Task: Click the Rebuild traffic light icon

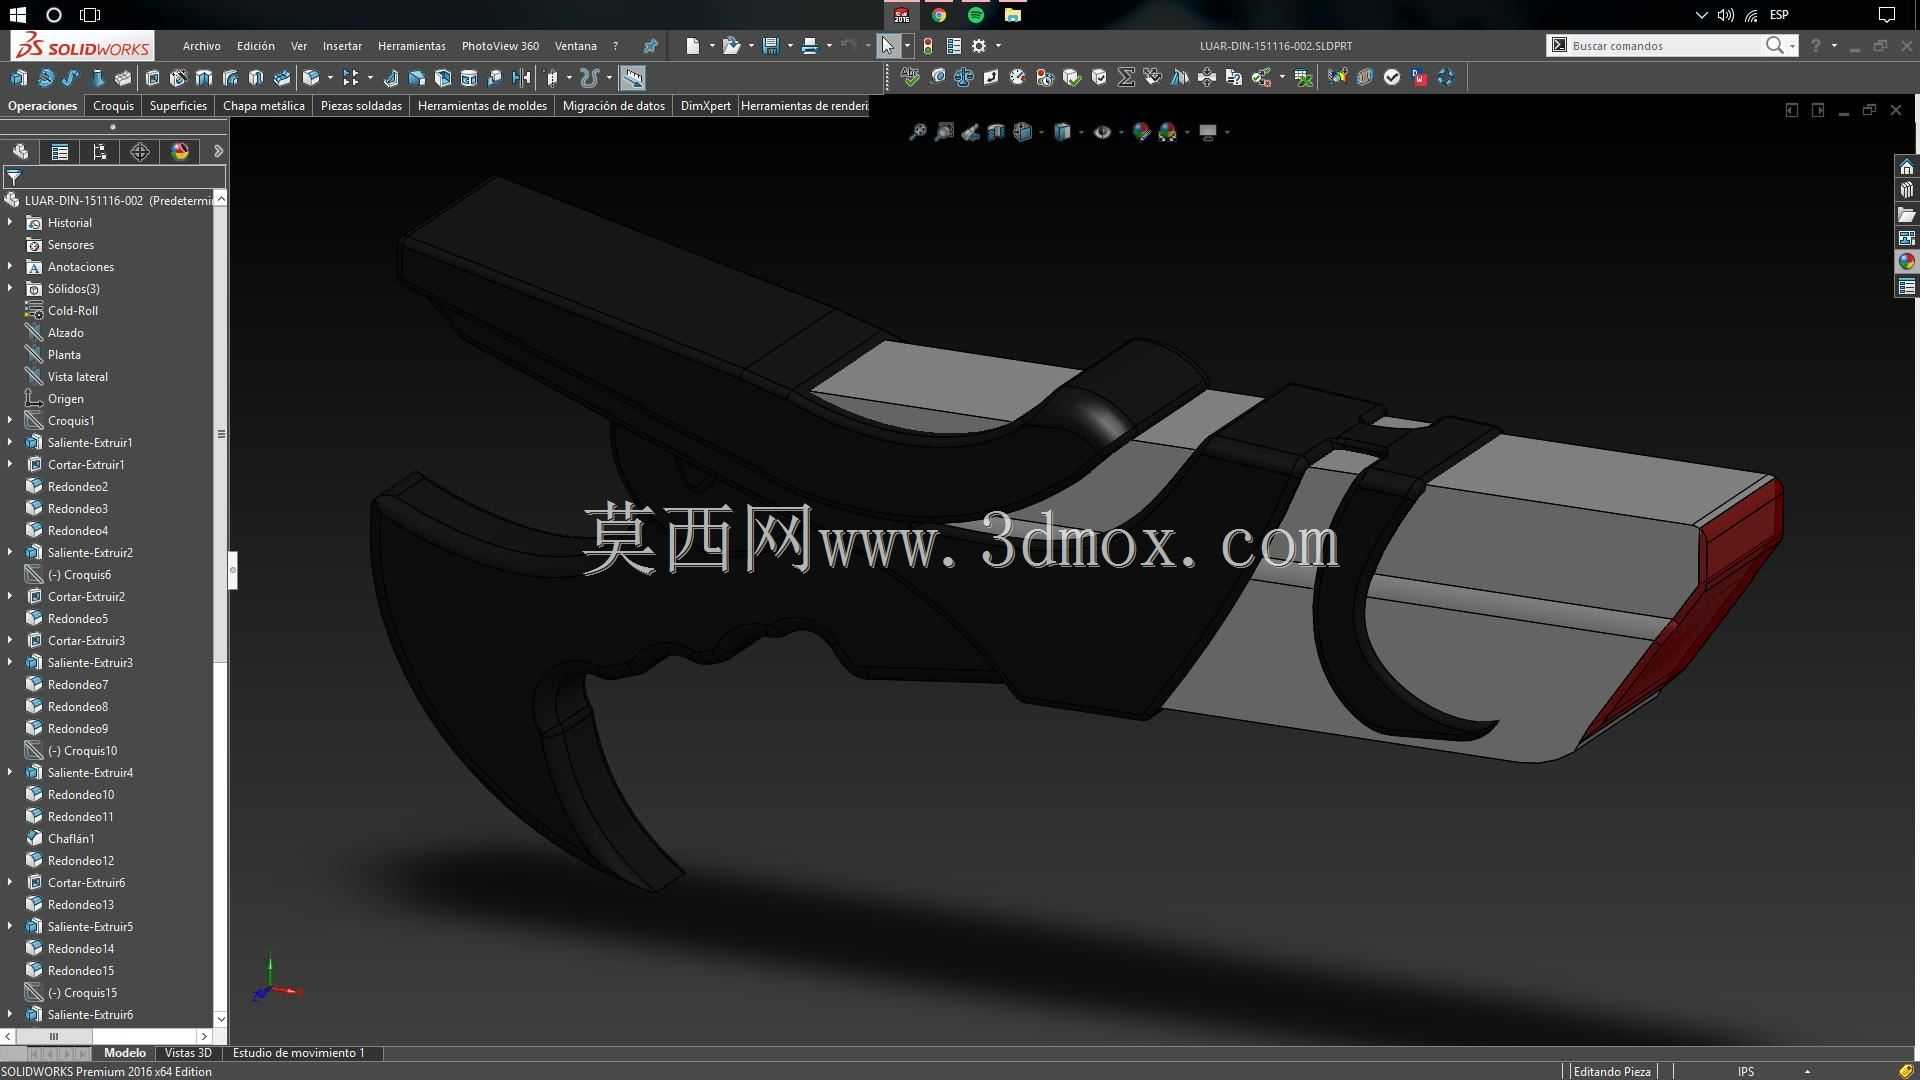Action: (x=928, y=46)
